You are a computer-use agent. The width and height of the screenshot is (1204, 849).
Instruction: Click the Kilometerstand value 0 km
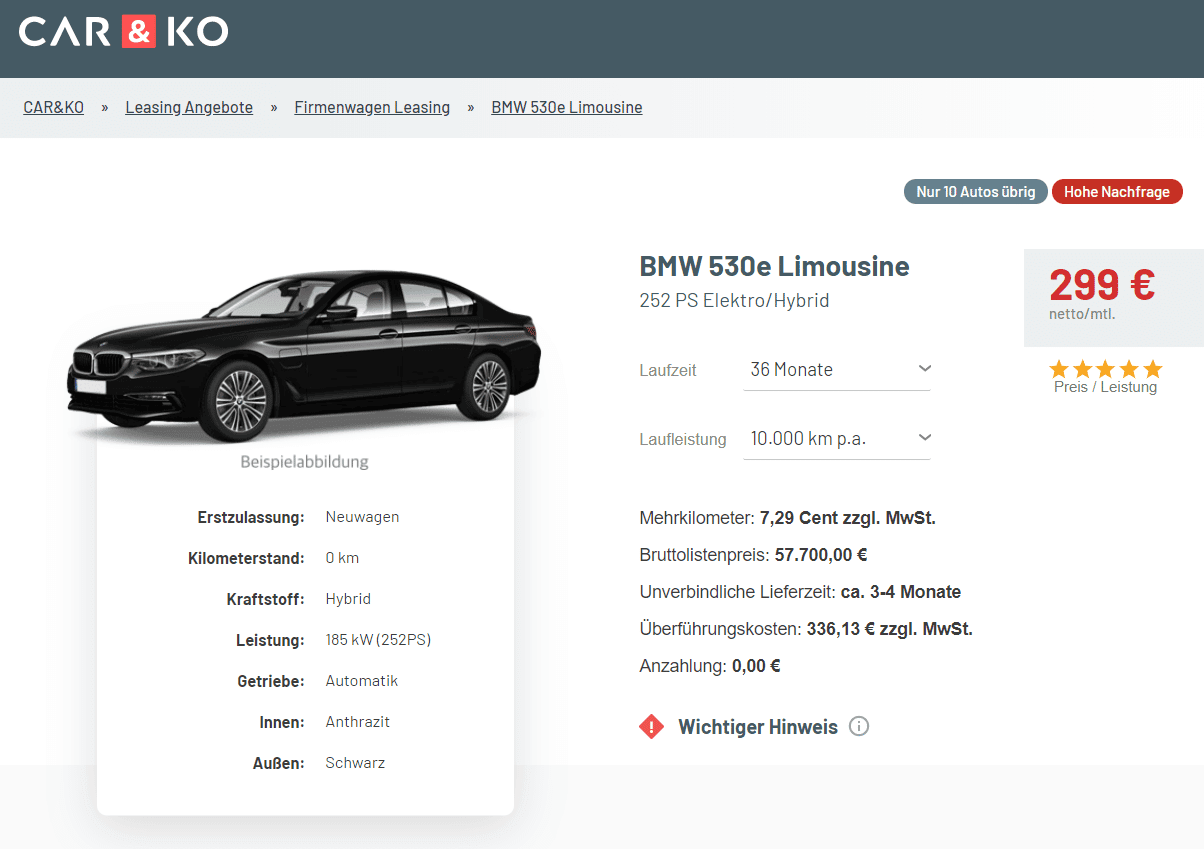coord(342,558)
